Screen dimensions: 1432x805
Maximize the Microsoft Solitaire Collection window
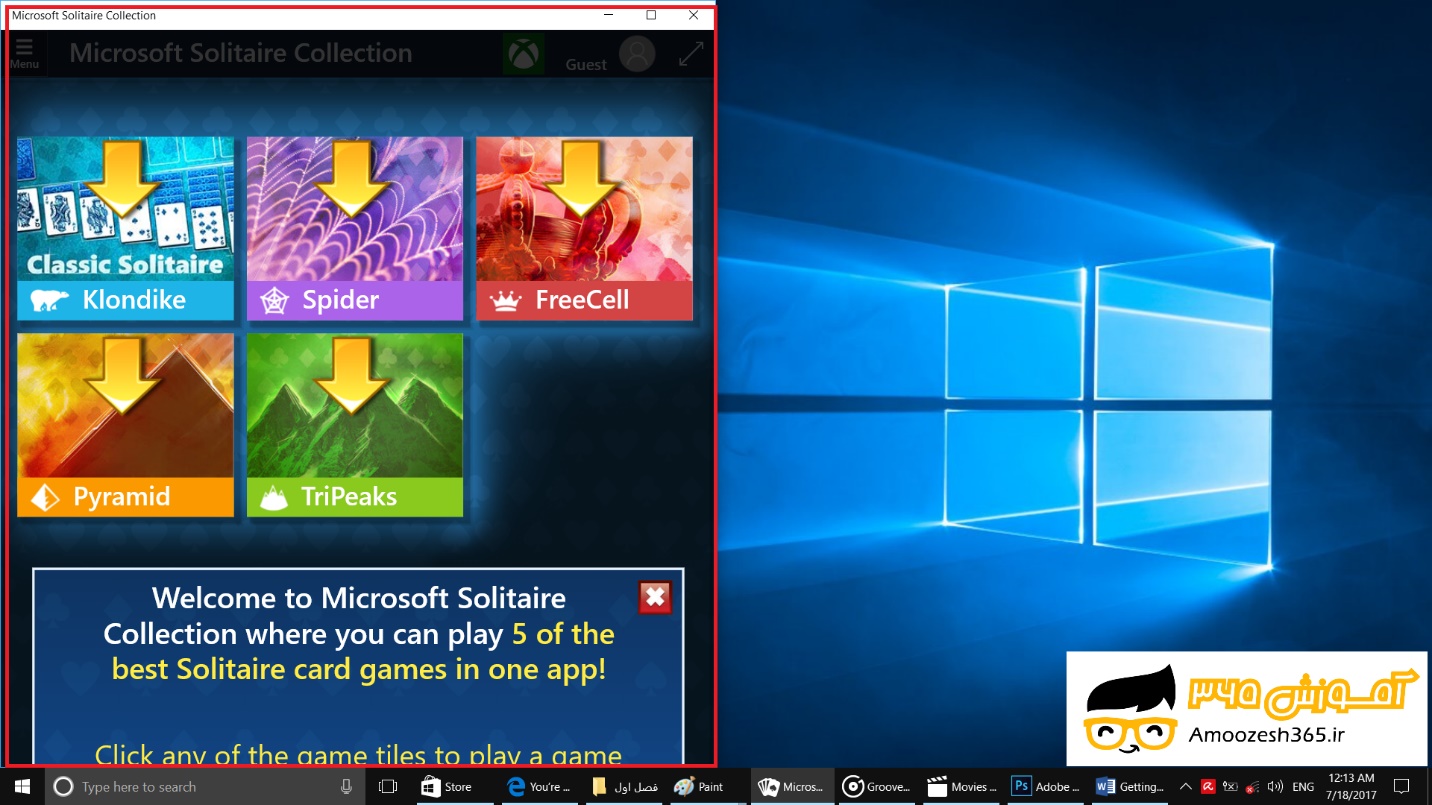click(x=651, y=15)
